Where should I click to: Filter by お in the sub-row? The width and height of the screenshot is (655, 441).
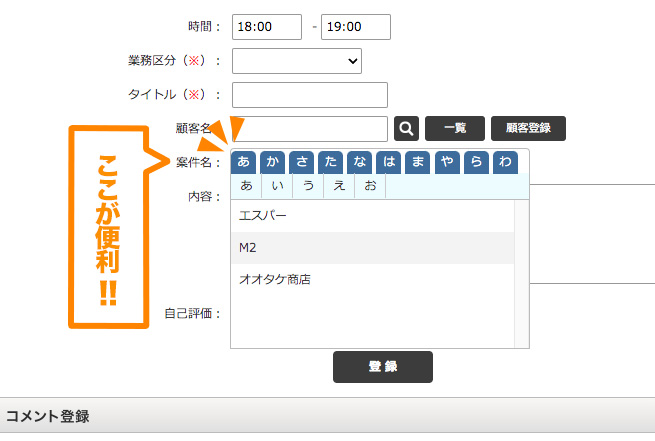coord(370,186)
